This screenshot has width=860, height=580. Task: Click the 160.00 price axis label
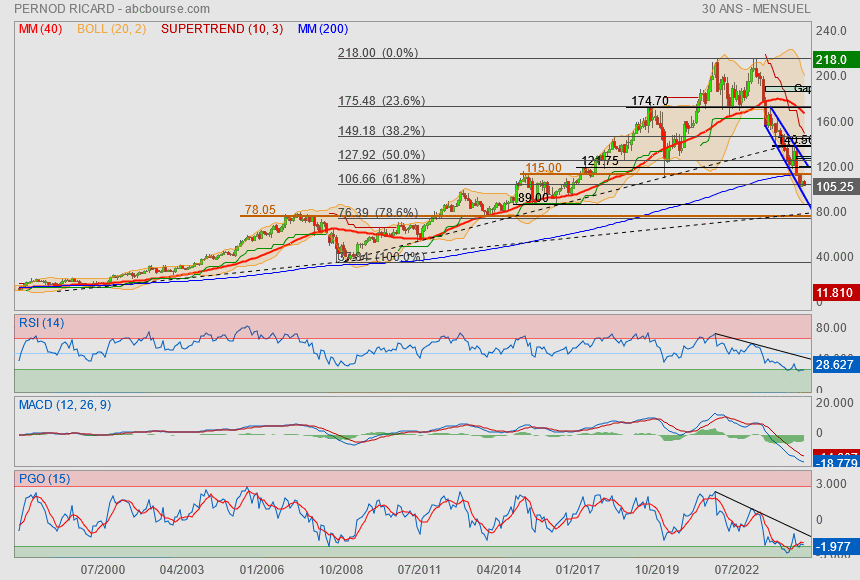tap(834, 121)
